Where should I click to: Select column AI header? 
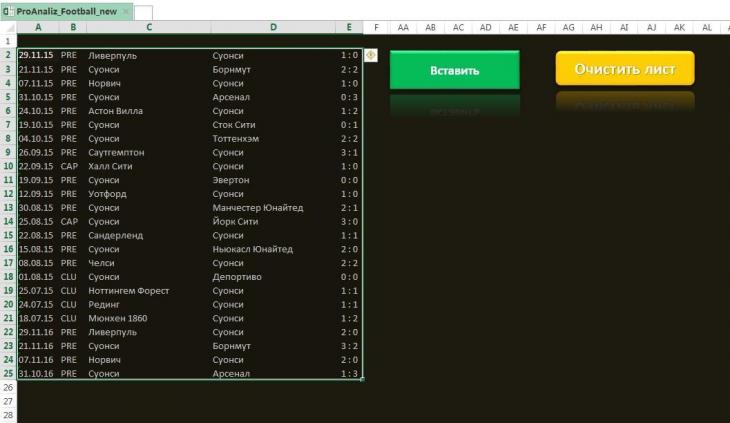624,27
